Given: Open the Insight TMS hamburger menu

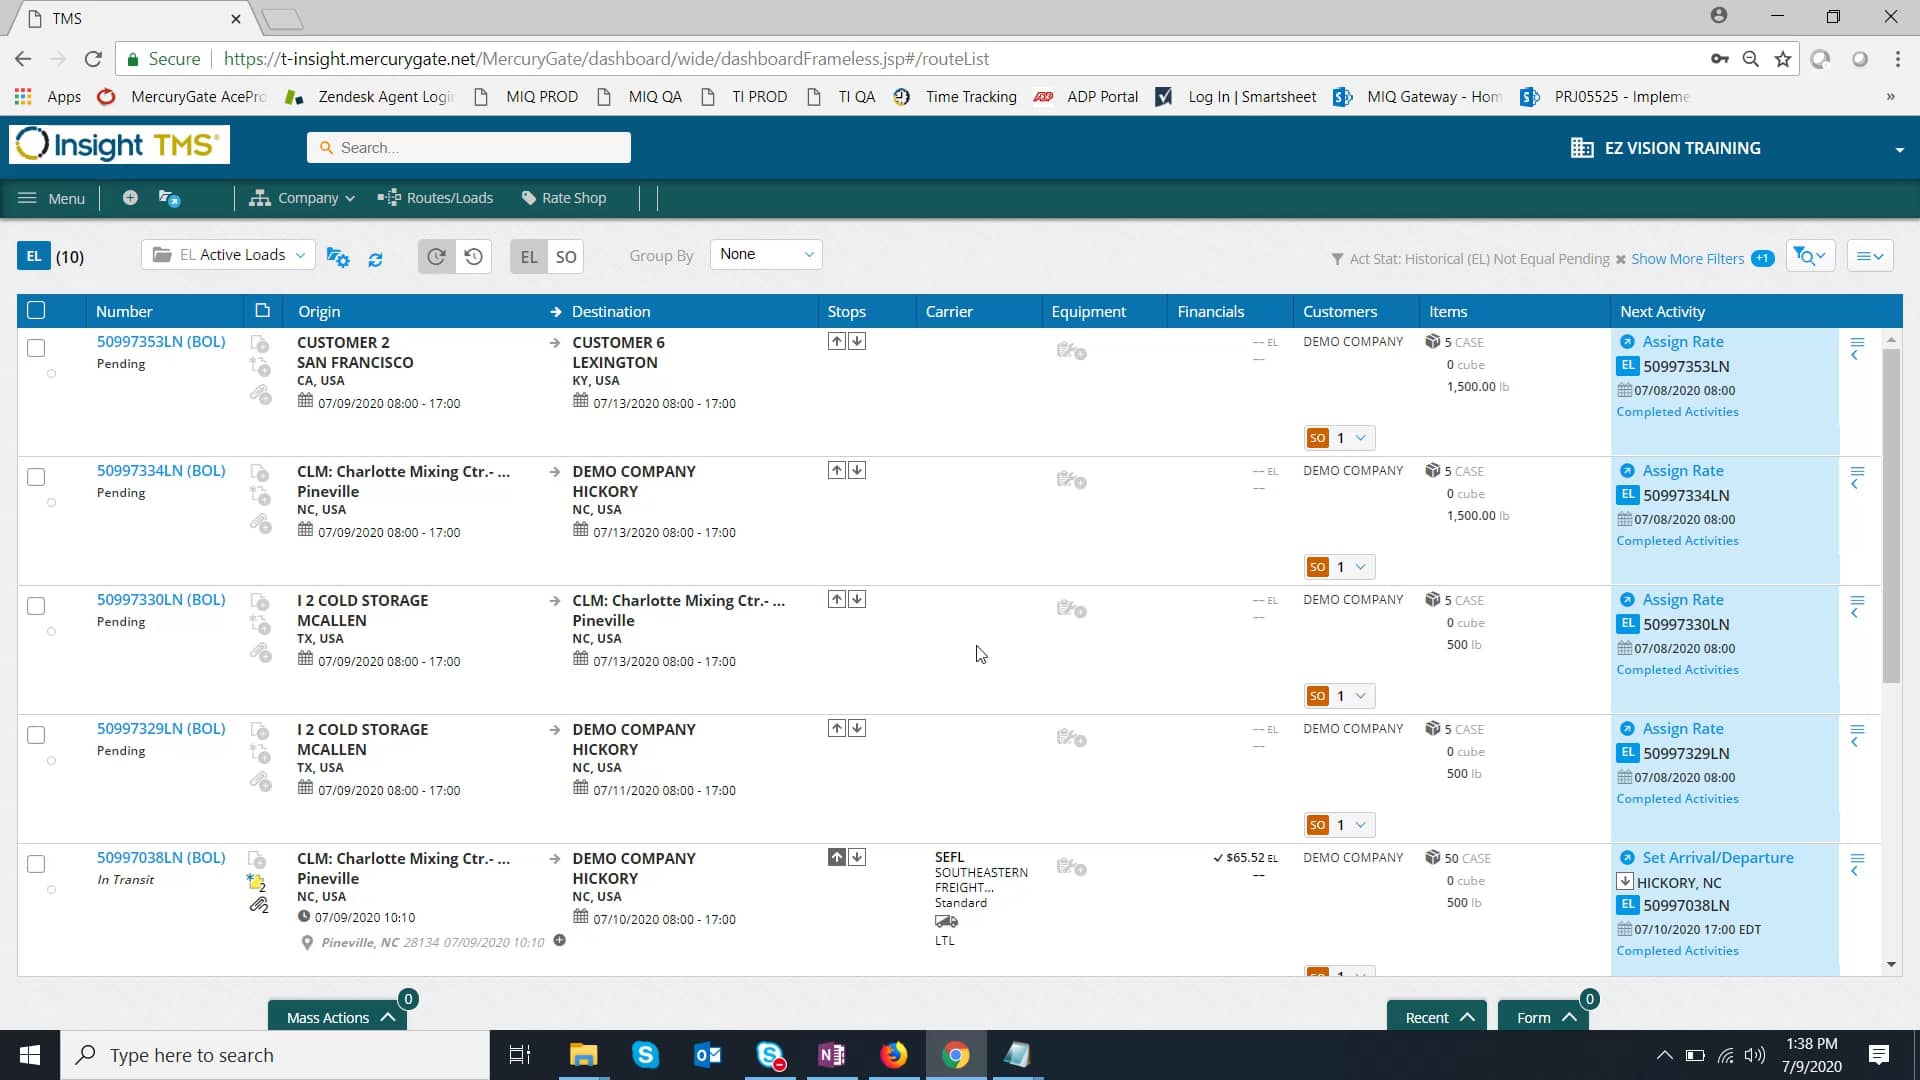Looking at the screenshot, I should [x=27, y=197].
